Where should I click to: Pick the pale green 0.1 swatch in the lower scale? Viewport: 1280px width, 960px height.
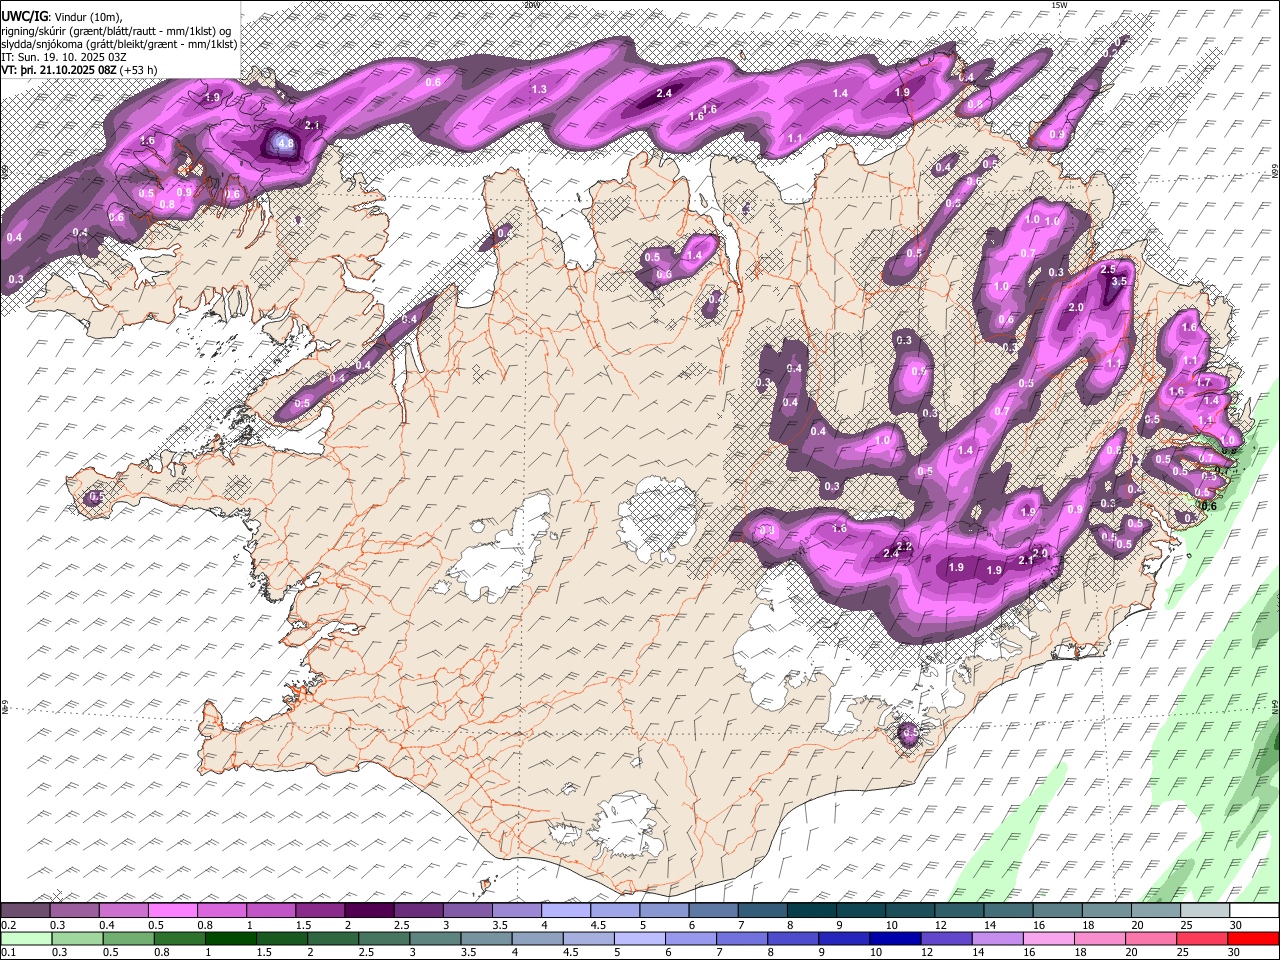click(x=26, y=938)
